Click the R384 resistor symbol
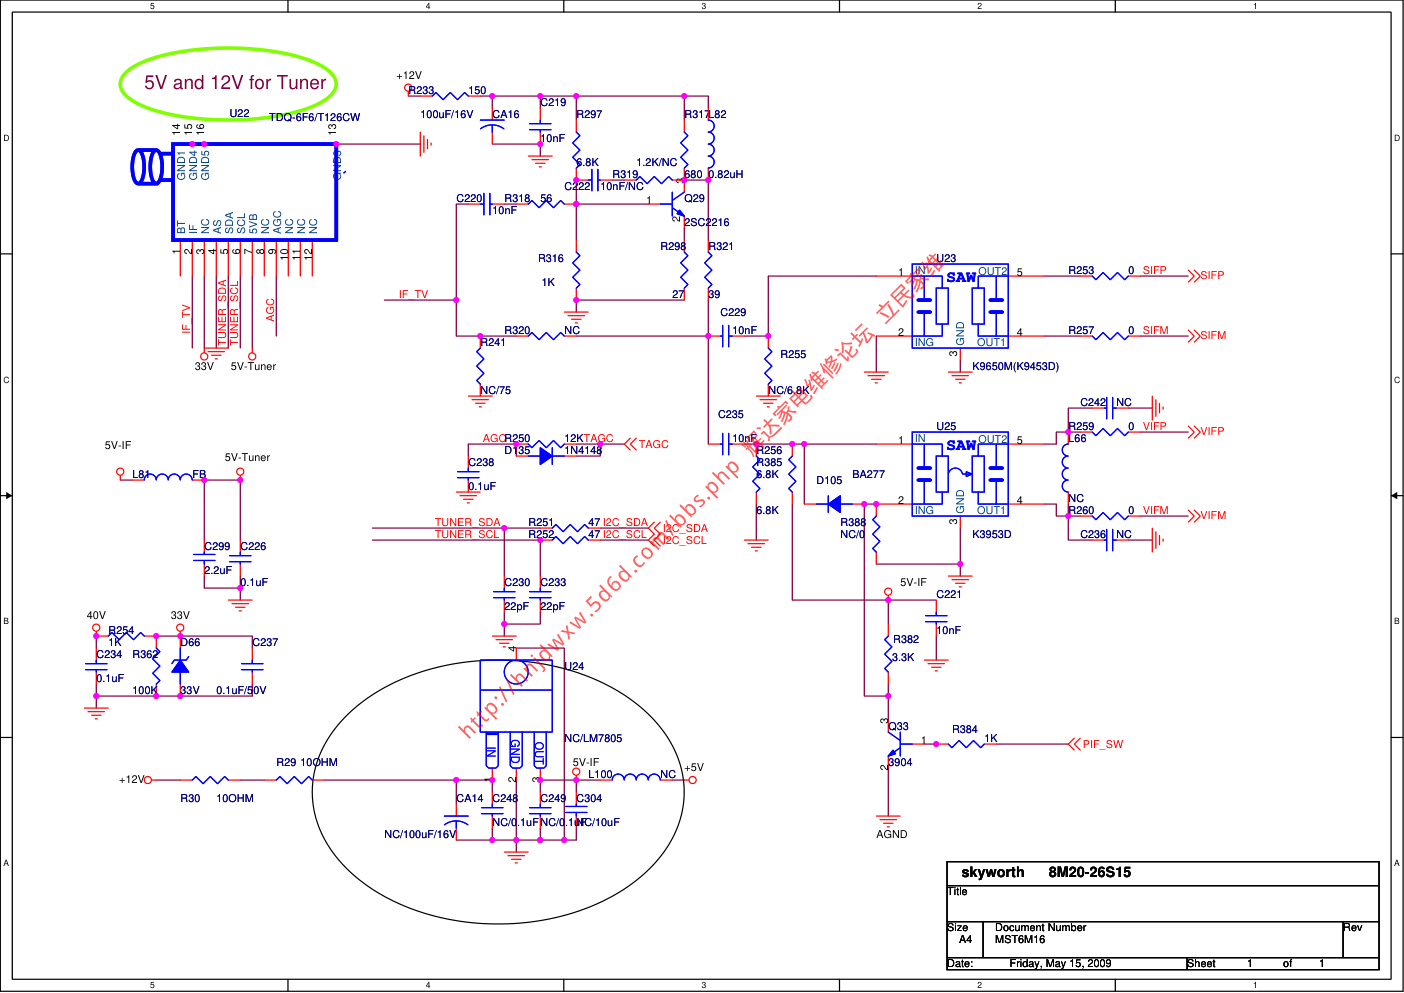 pyautogui.click(x=965, y=744)
